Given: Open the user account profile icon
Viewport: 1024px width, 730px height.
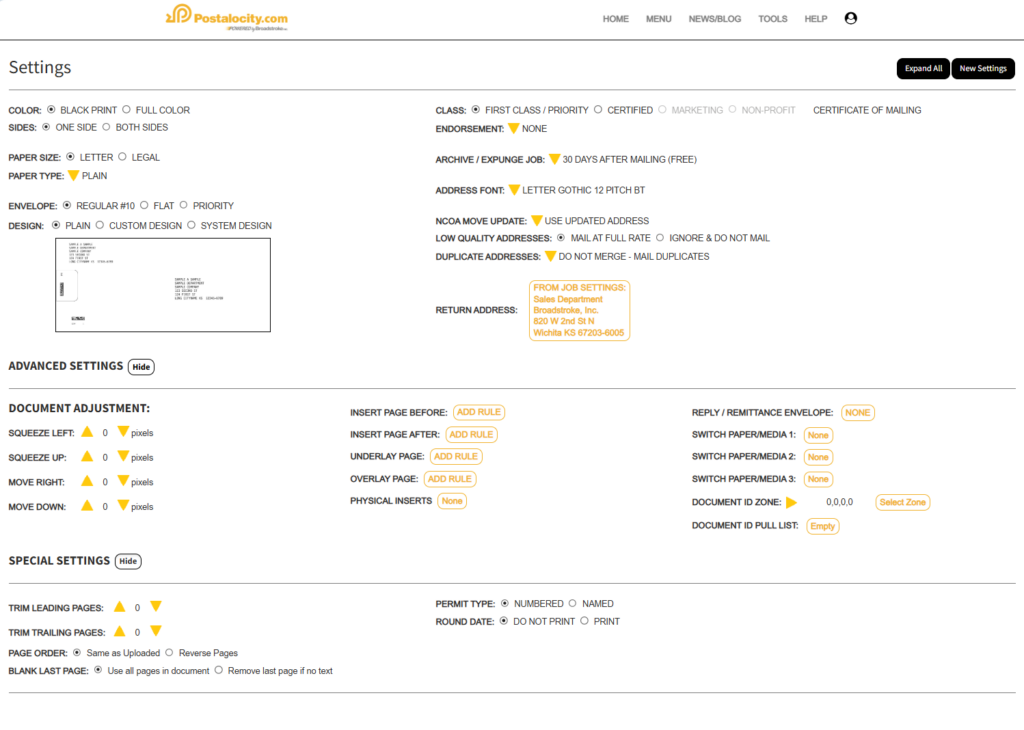Looking at the screenshot, I should pos(850,18).
